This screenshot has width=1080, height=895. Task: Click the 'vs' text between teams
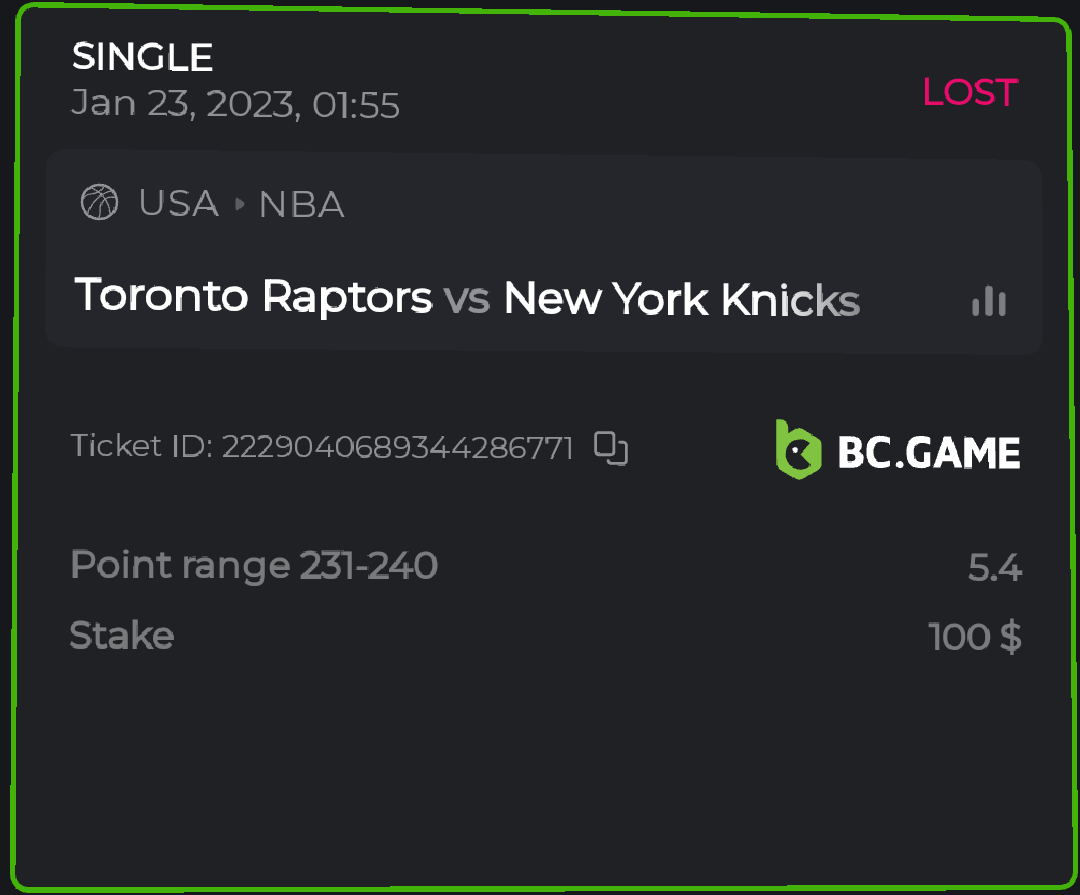467,299
